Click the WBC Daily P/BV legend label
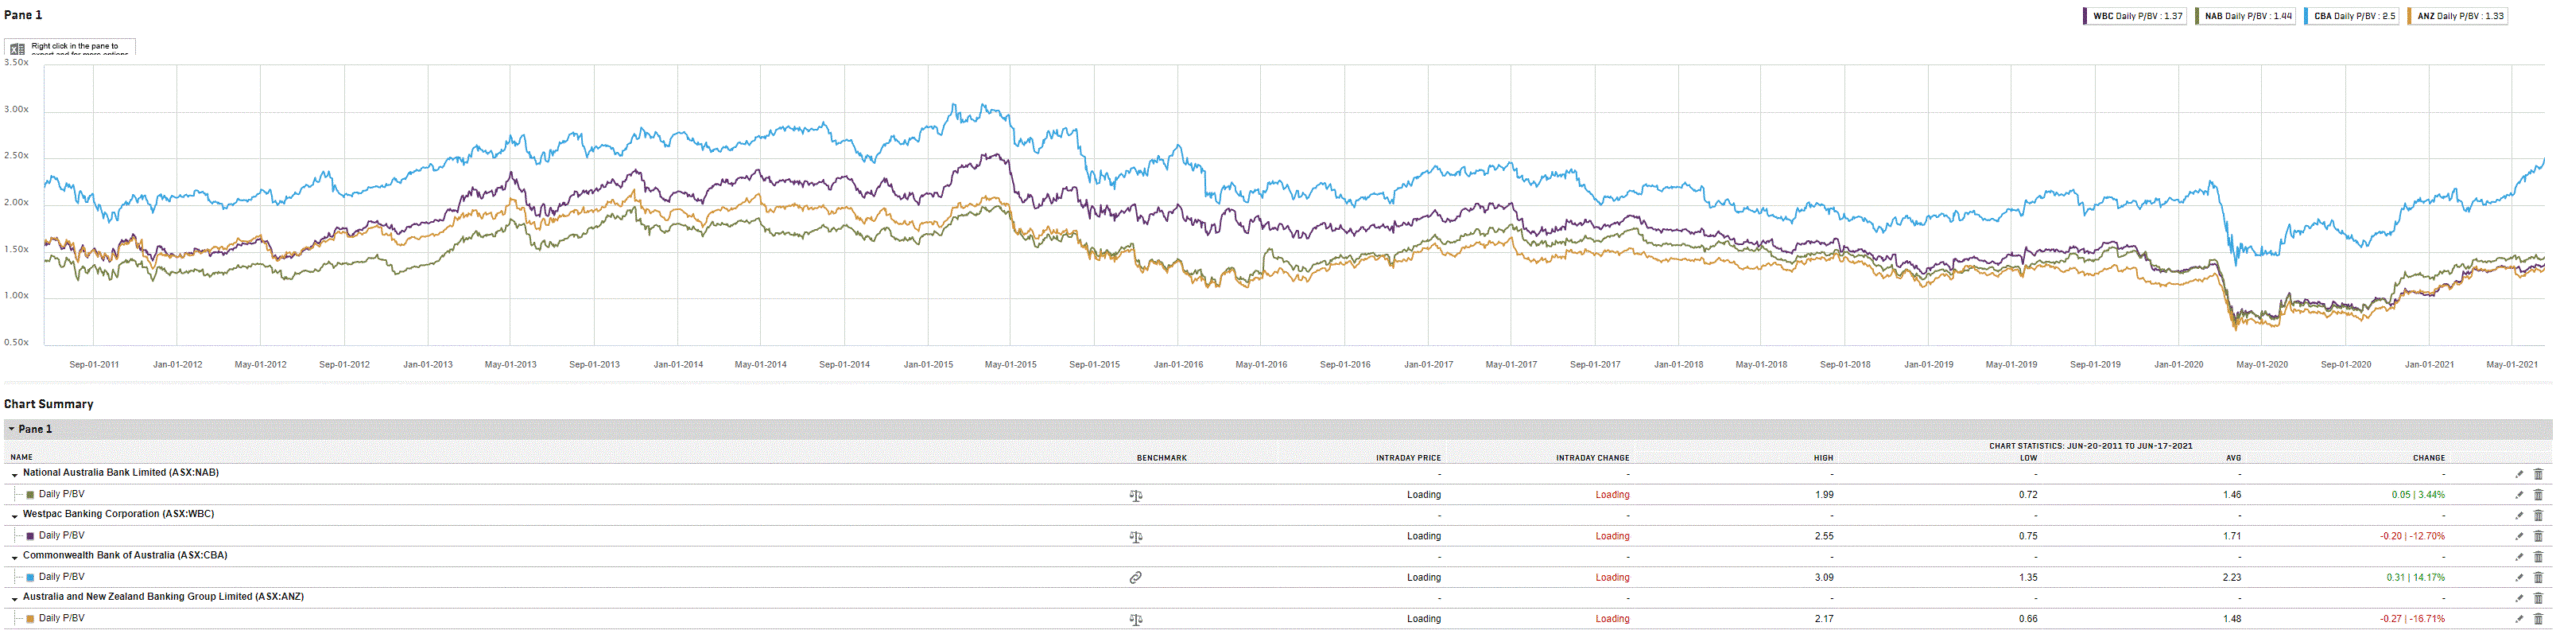The width and height of the screenshot is (2560, 638). point(2137,16)
